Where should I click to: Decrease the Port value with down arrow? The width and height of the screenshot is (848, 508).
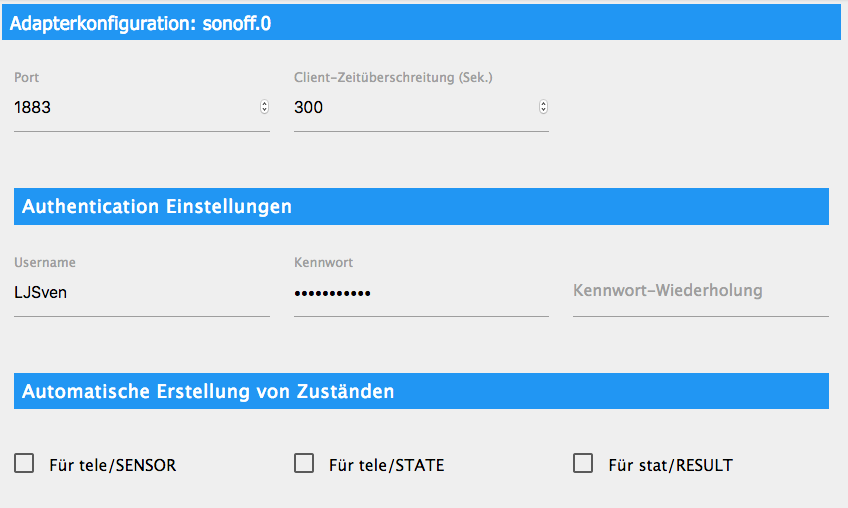click(264, 111)
